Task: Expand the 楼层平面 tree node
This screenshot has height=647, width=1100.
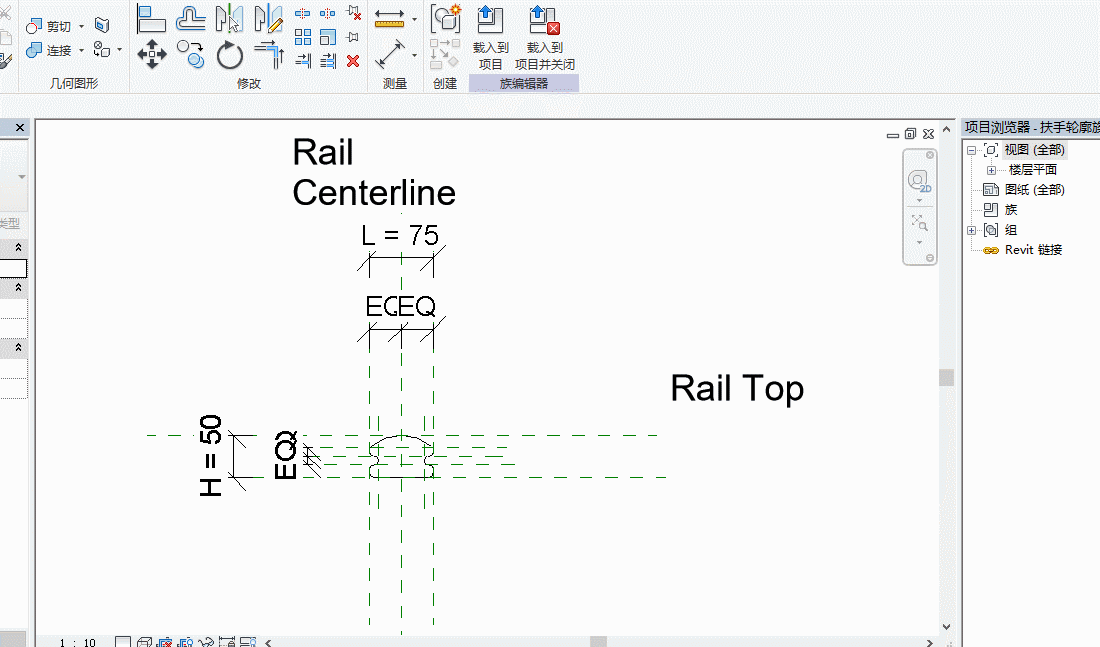Action: click(x=991, y=171)
